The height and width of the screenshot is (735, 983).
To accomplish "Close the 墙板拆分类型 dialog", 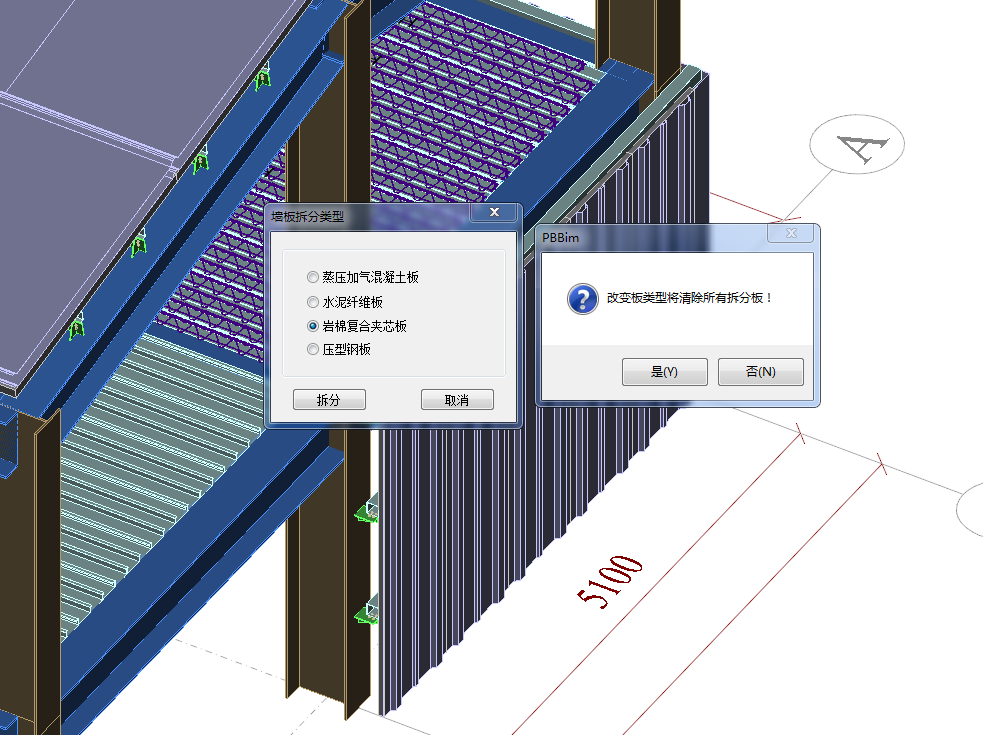I will point(494,213).
